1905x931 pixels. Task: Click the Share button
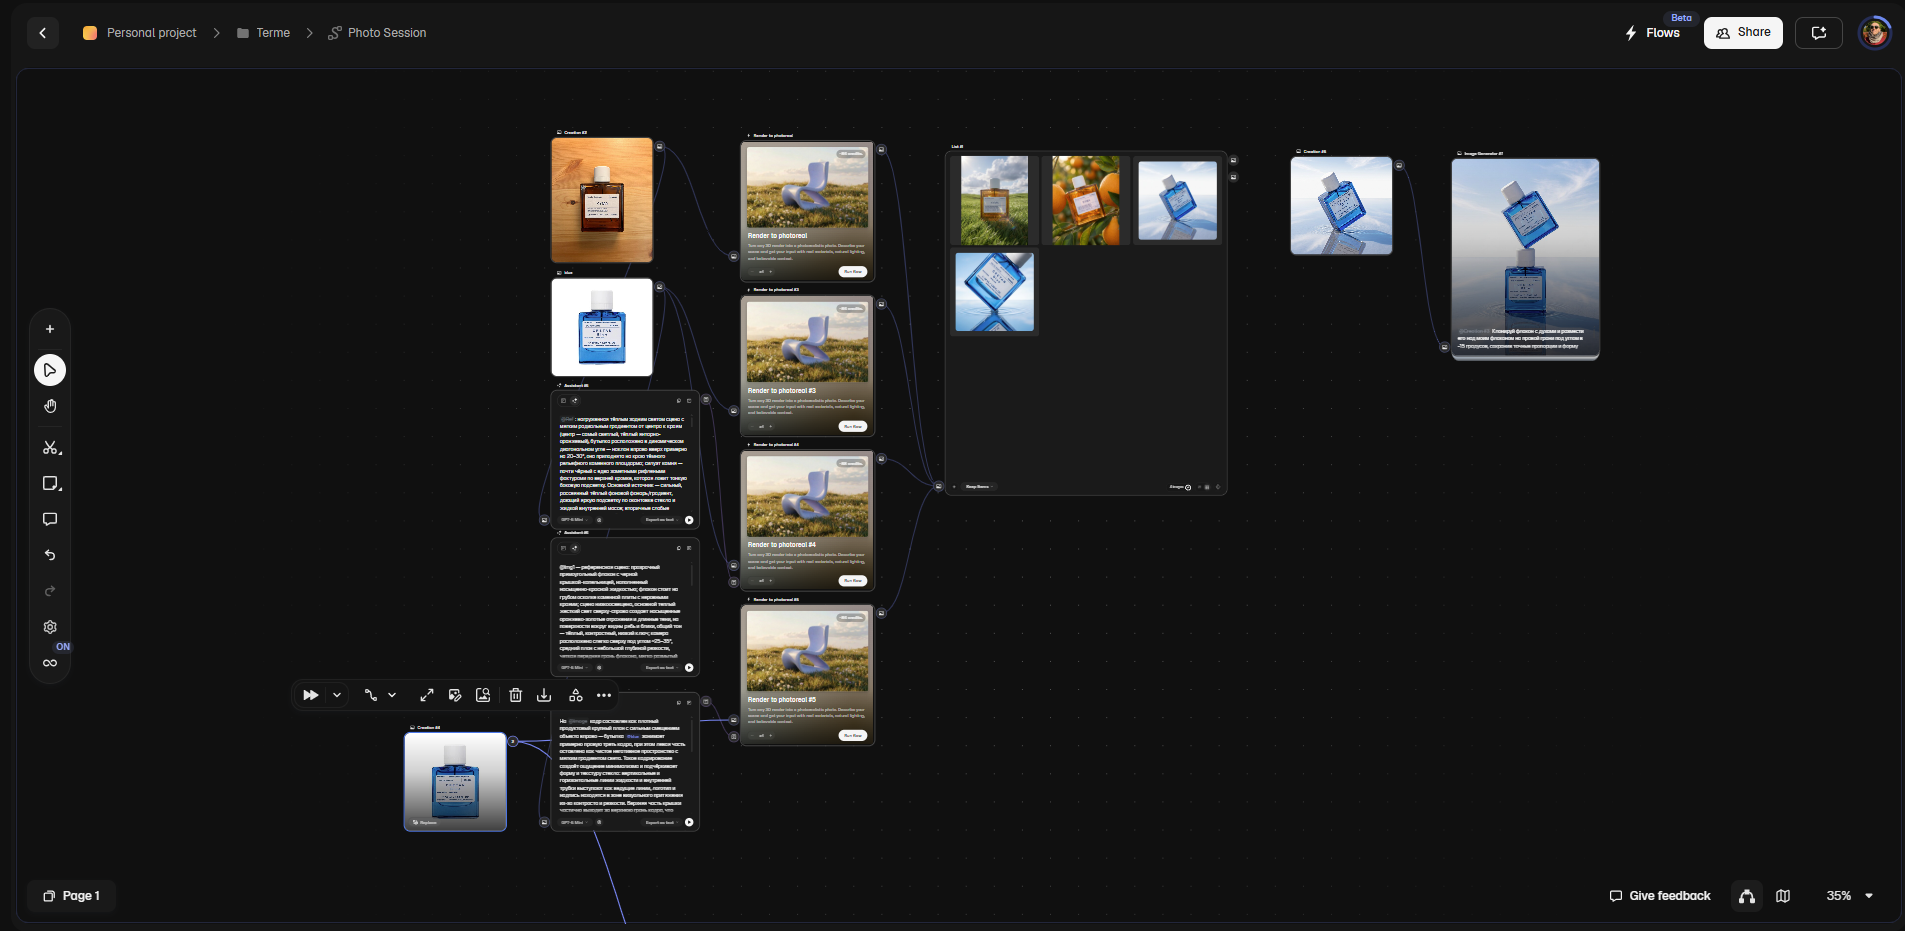1743,33
